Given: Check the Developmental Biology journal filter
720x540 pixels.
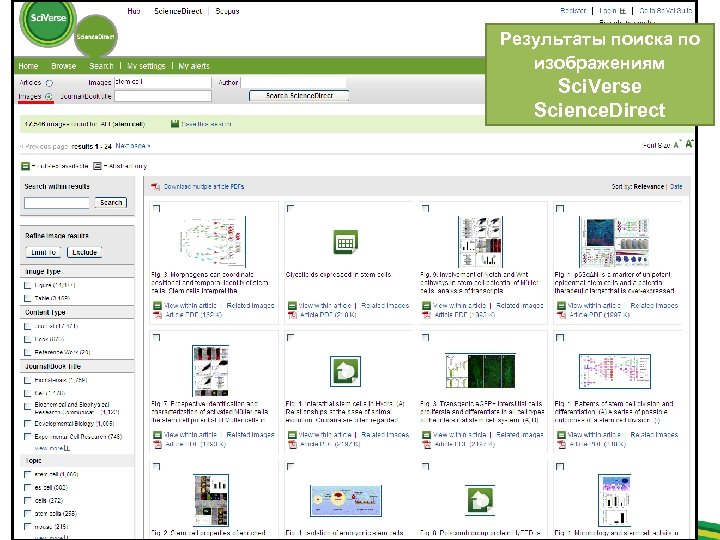Looking at the screenshot, I should (27, 423).
